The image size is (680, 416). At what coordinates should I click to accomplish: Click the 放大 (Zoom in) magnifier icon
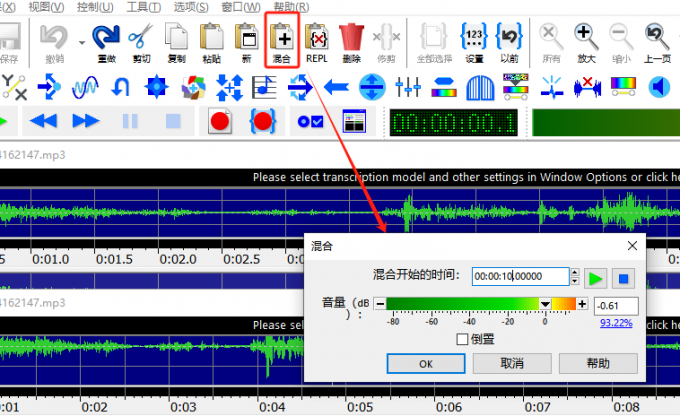(585, 41)
